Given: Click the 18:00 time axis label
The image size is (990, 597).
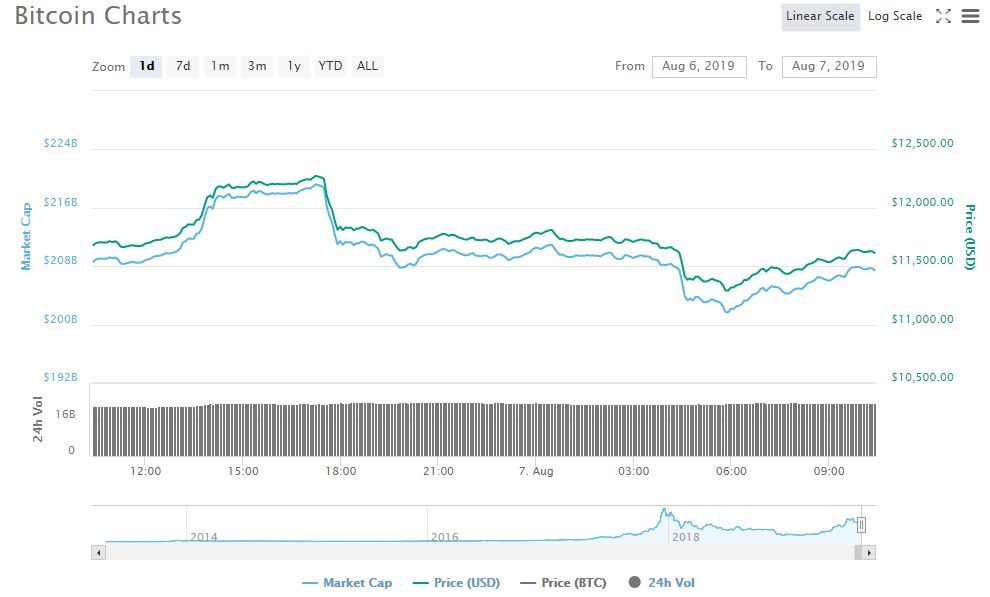Looking at the screenshot, I should point(341,471).
